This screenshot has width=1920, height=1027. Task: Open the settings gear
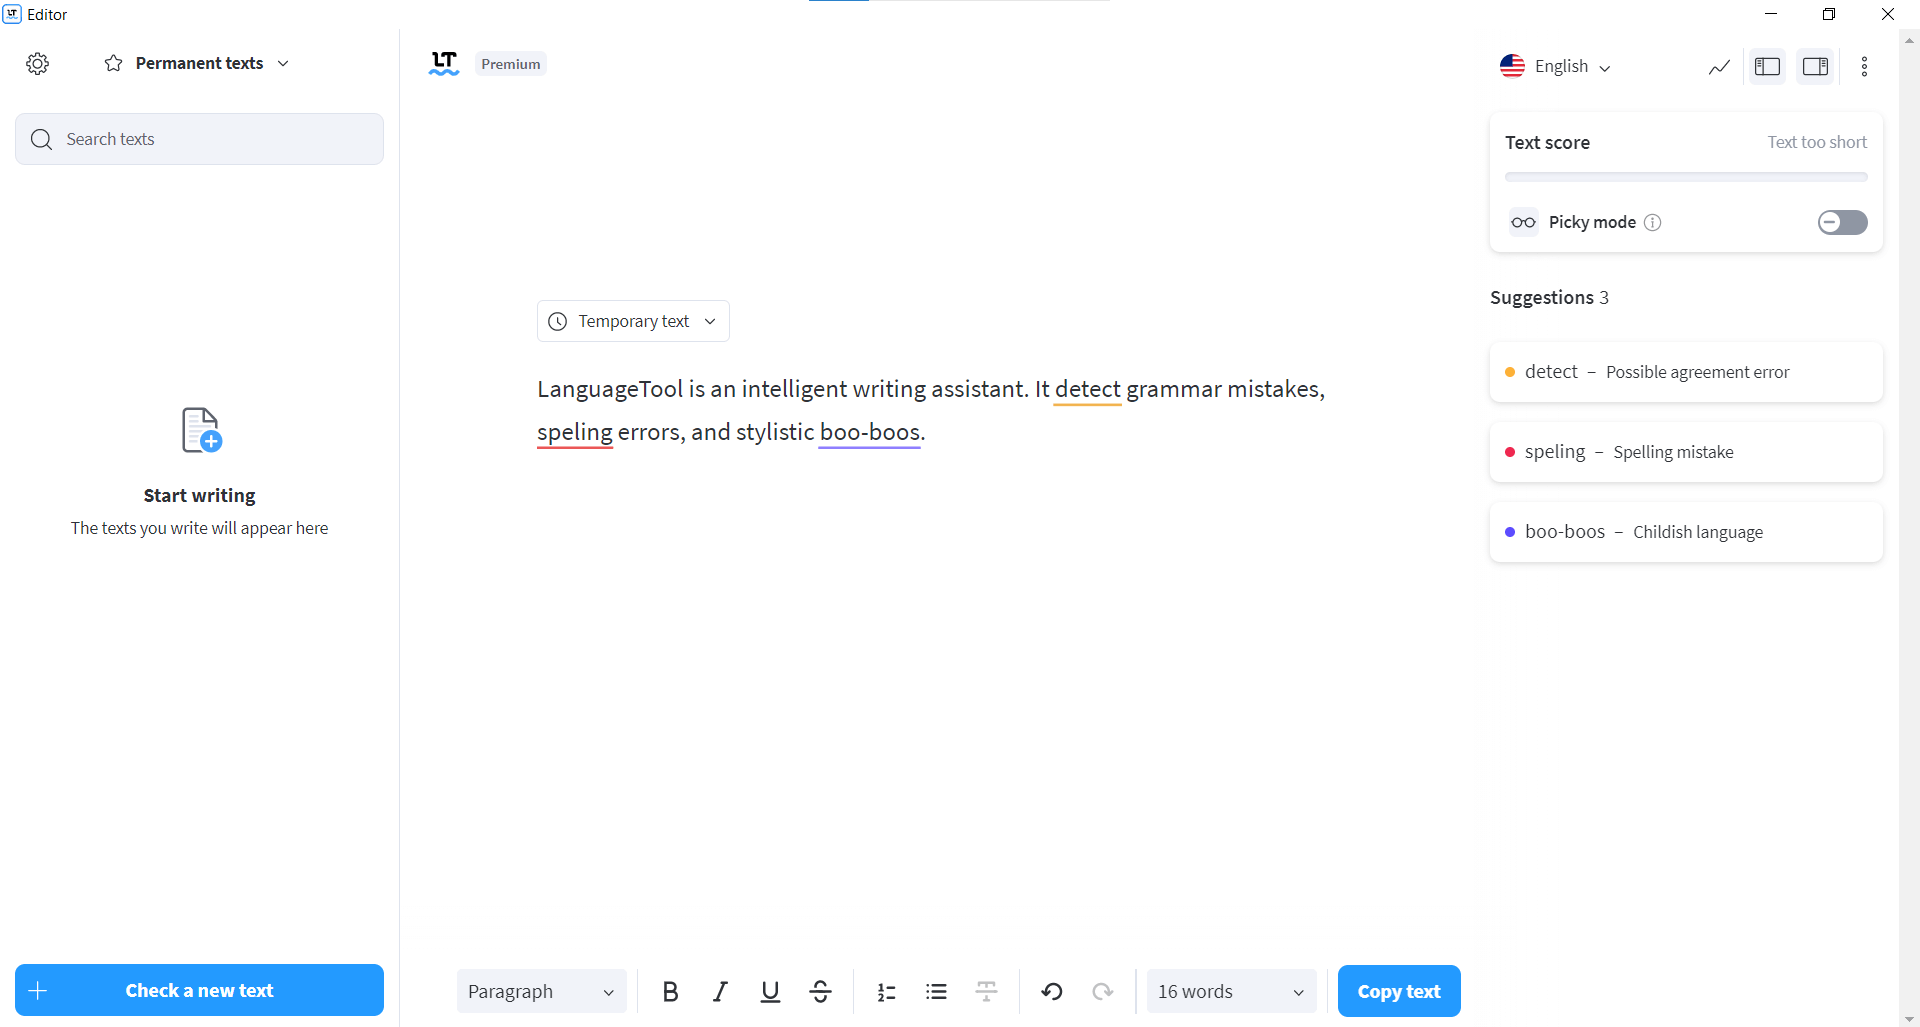tap(38, 64)
